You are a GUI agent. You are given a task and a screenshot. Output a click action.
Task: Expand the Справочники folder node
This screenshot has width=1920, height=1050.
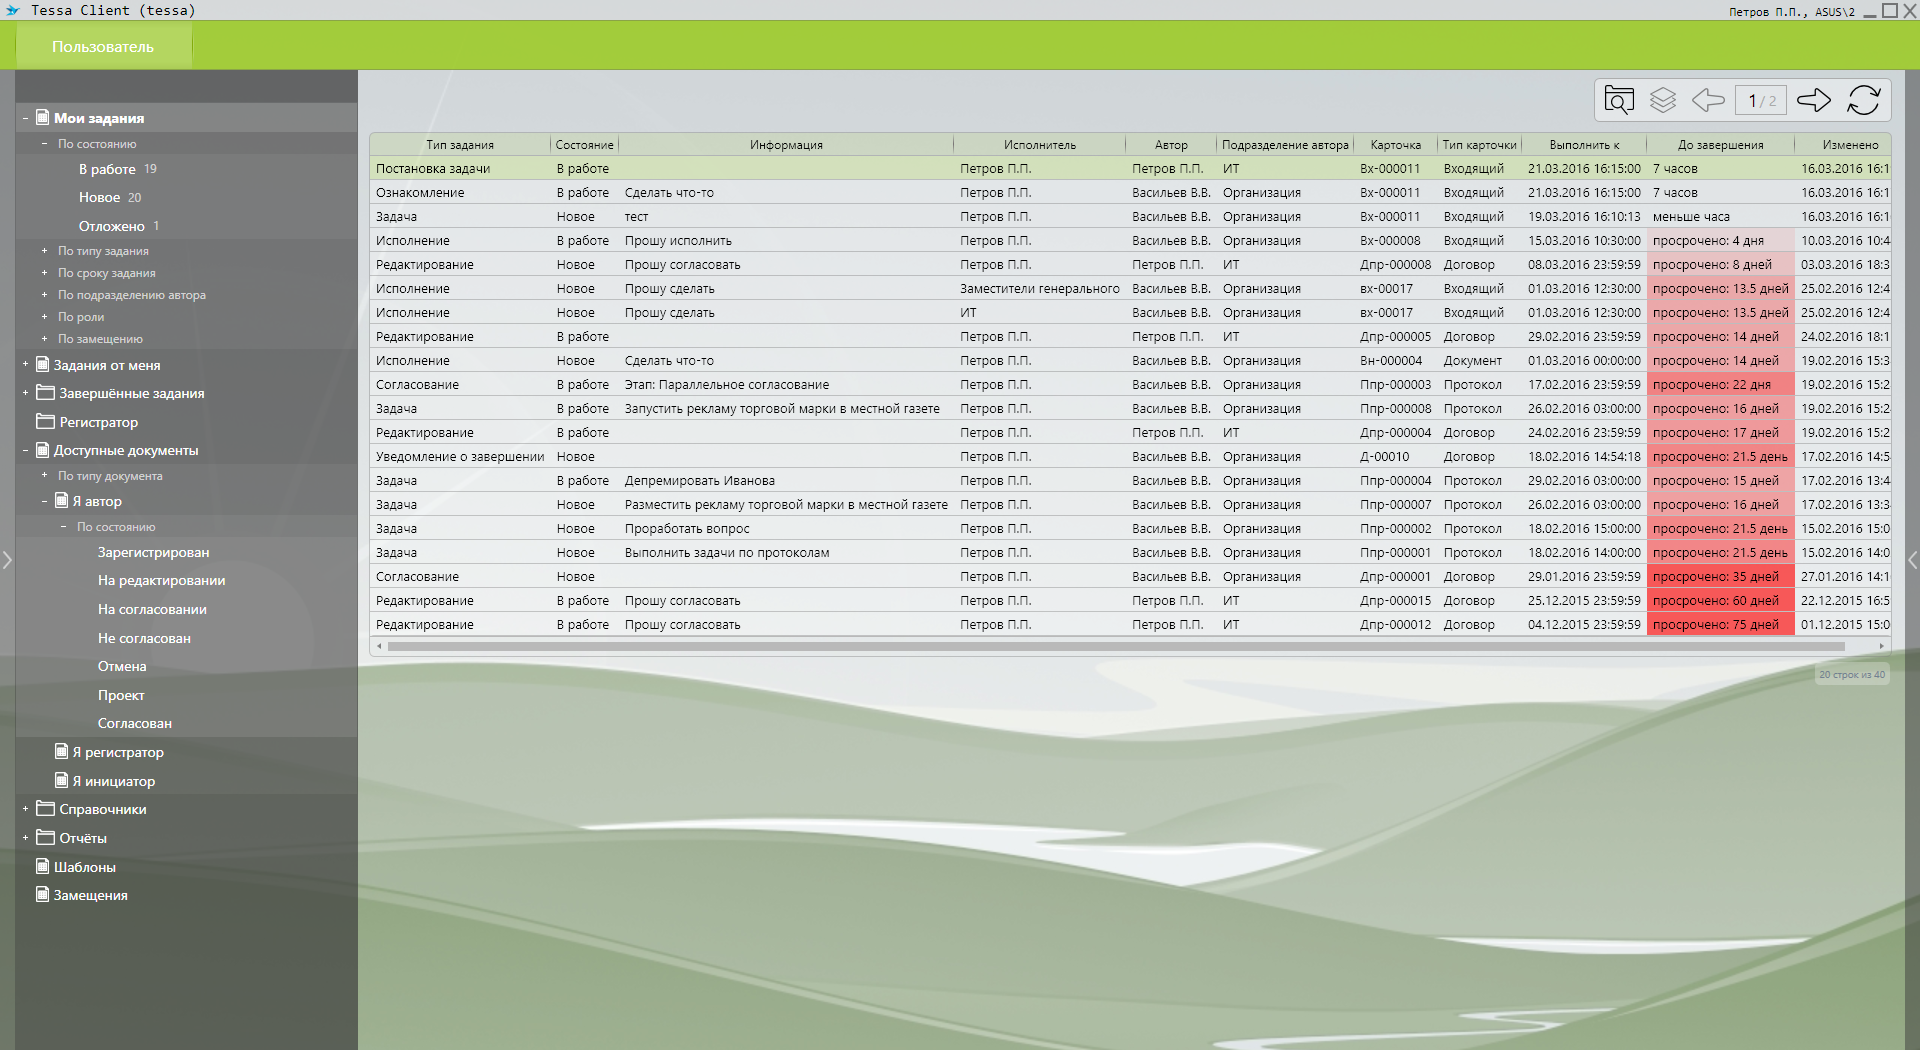[25, 809]
